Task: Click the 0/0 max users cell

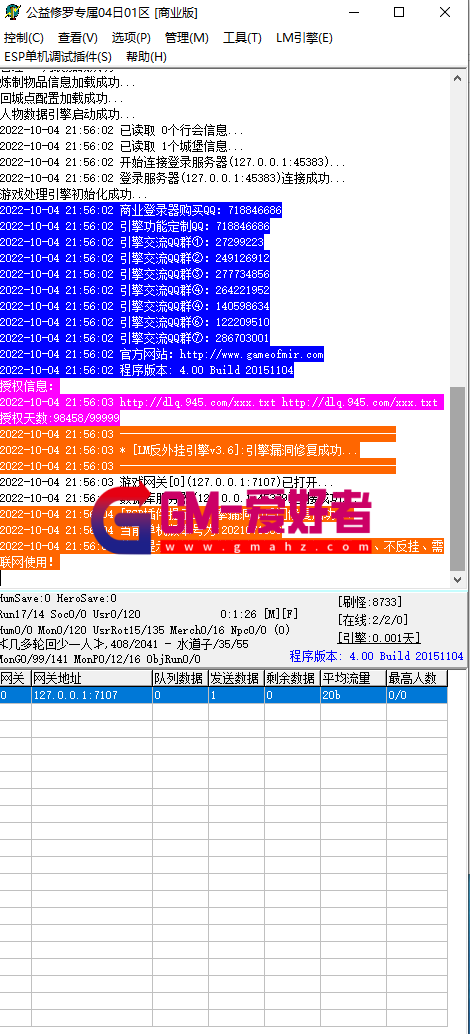Action: tap(417, 695)
